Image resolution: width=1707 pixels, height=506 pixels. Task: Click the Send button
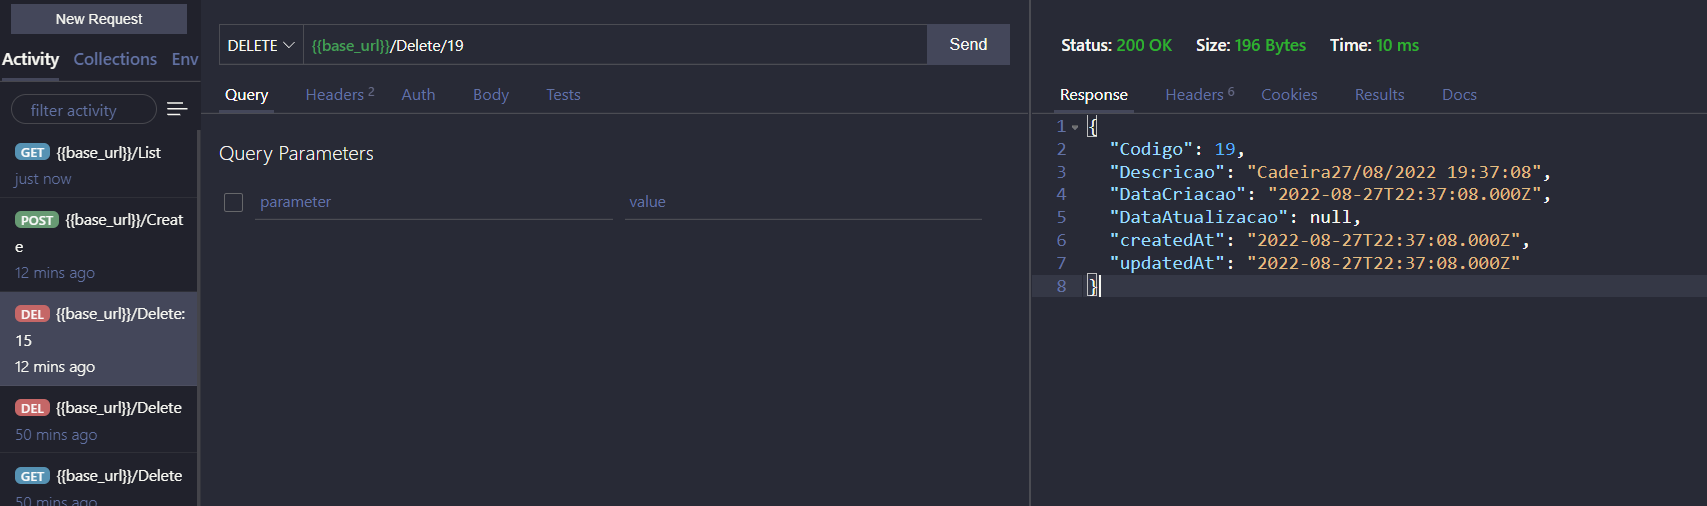pyautogui.click(x=968, y=45)
